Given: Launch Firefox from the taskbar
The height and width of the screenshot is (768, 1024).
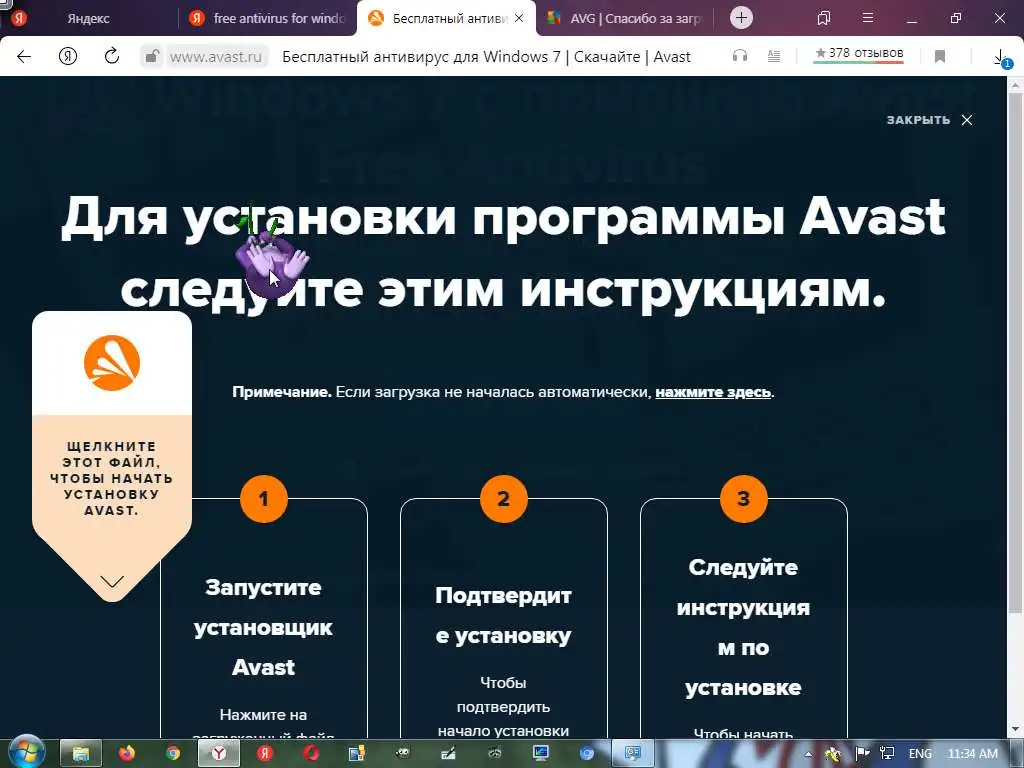Looking at the screenshot, I should click(x=127, y=754).
